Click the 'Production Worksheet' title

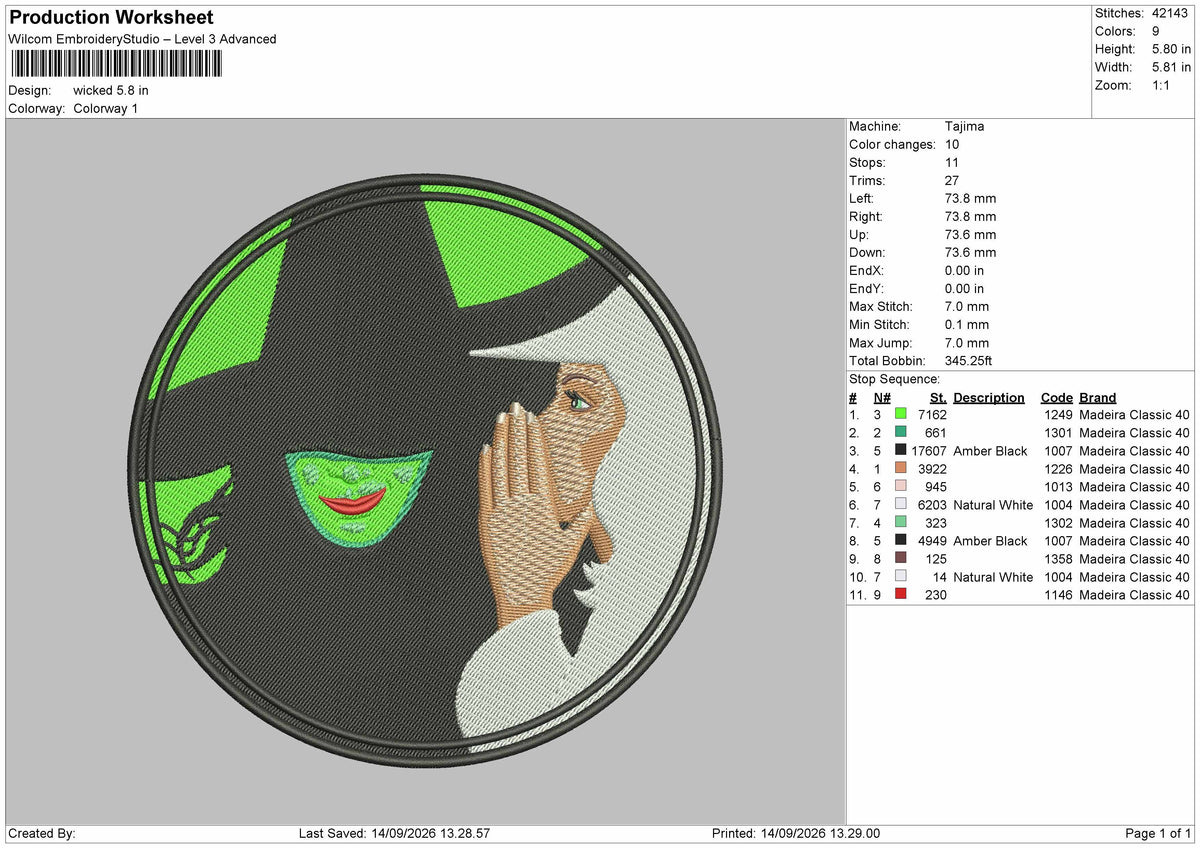[111, 18]
